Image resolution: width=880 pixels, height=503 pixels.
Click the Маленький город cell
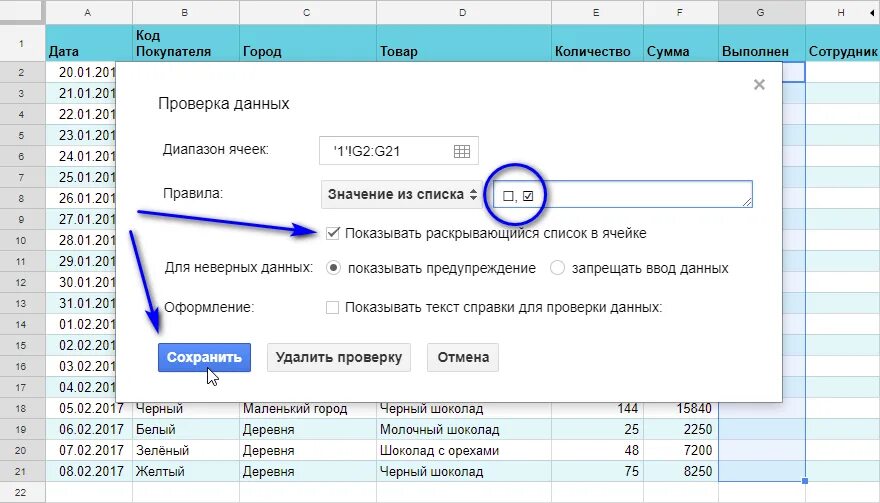[308, 408]
